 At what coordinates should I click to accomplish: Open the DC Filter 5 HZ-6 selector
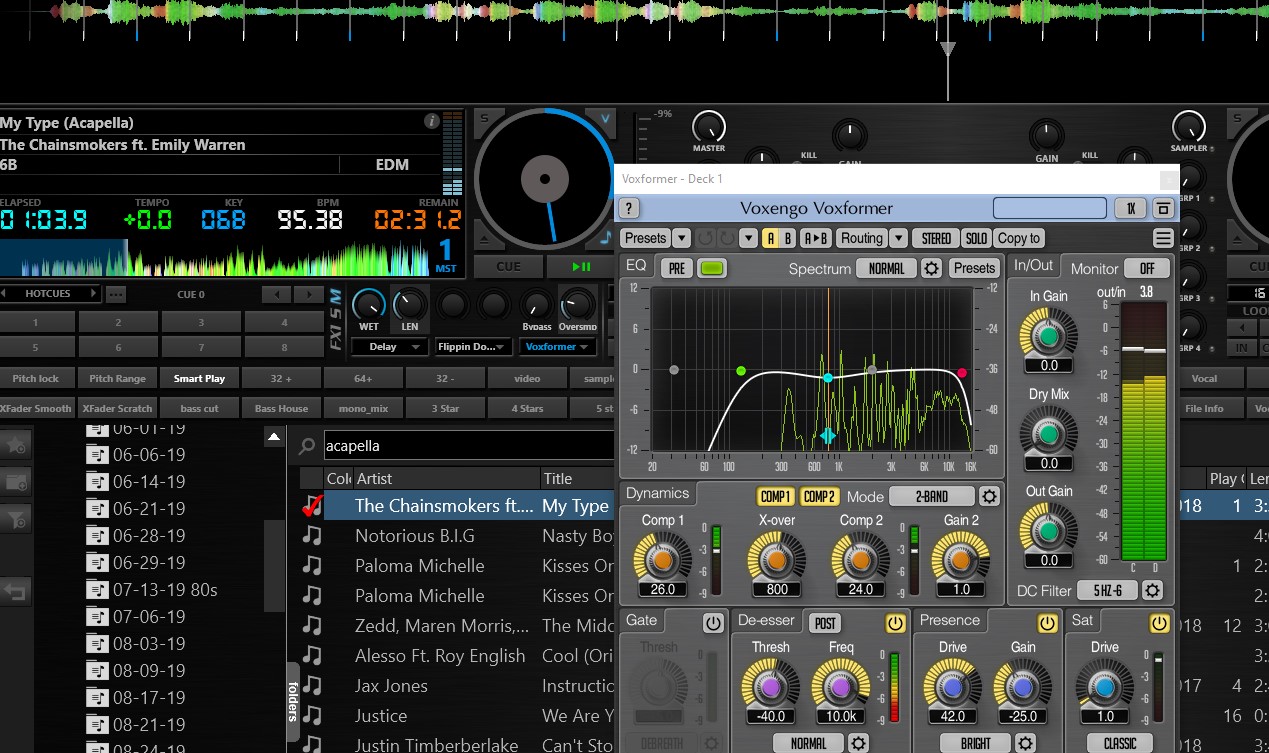point(1106,590)
